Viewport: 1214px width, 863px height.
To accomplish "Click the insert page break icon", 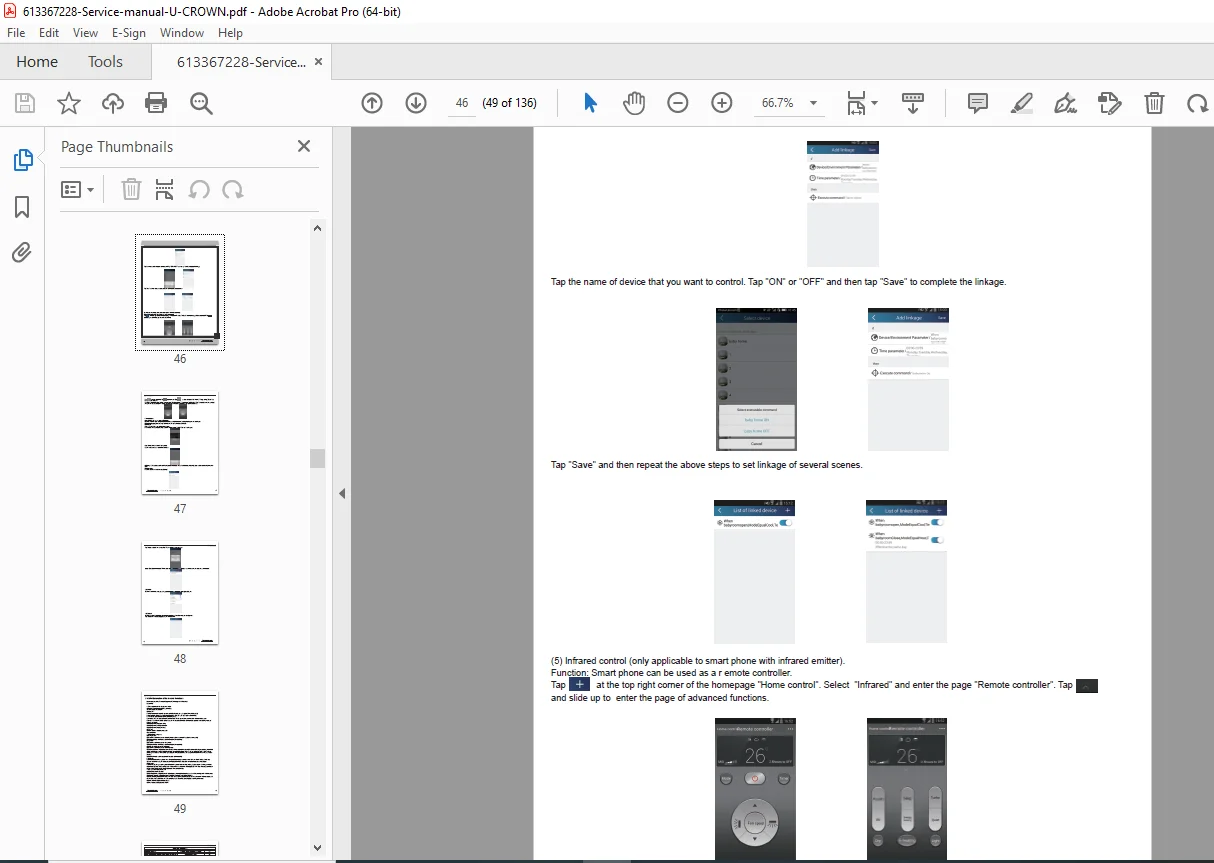I will [165, 189].
